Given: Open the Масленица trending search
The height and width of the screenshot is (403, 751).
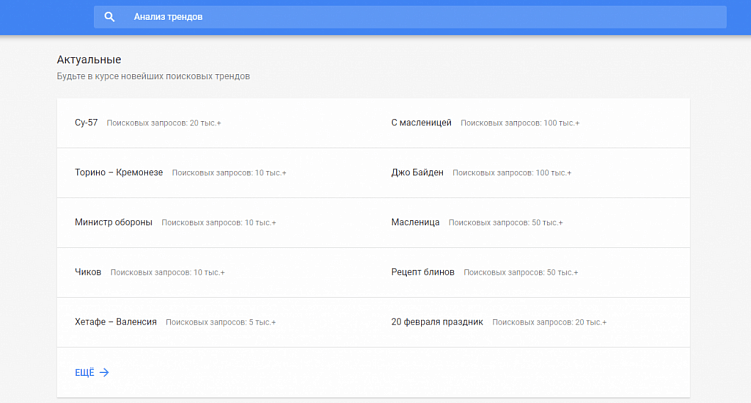Looking at the screenshot, I should (415, 222).
